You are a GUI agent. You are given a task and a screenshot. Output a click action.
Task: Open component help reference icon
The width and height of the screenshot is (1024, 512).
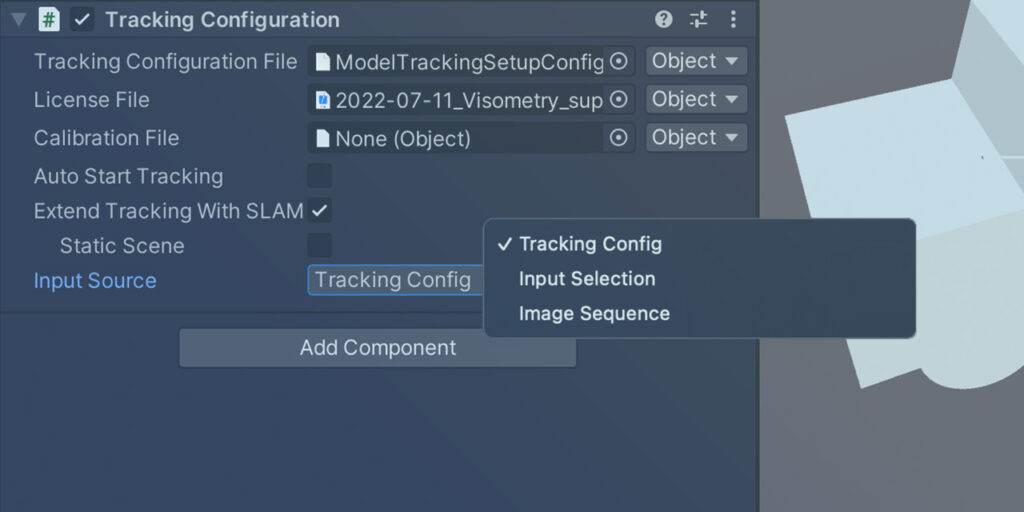(664, 20)
